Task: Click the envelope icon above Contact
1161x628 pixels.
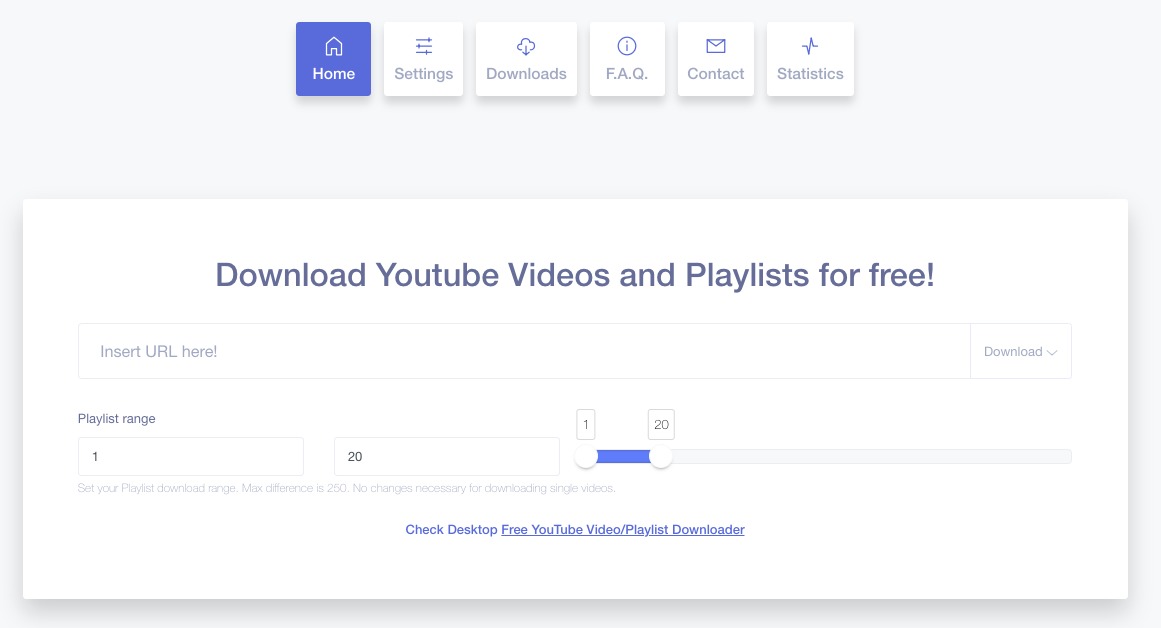Action: click(715, 46)
